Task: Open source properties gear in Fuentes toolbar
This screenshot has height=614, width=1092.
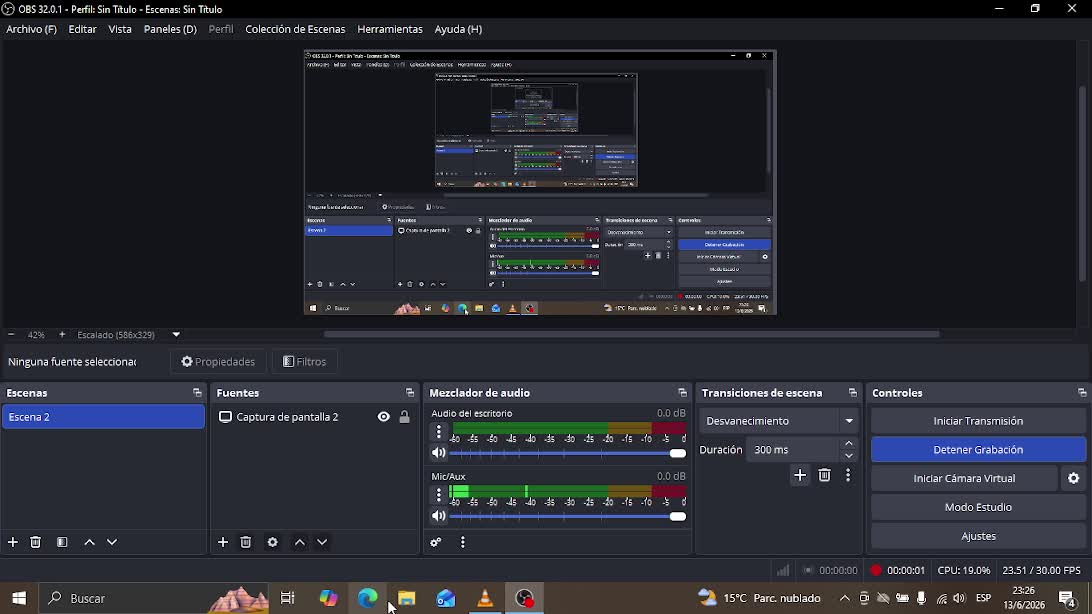Action: tap(272, 542)
